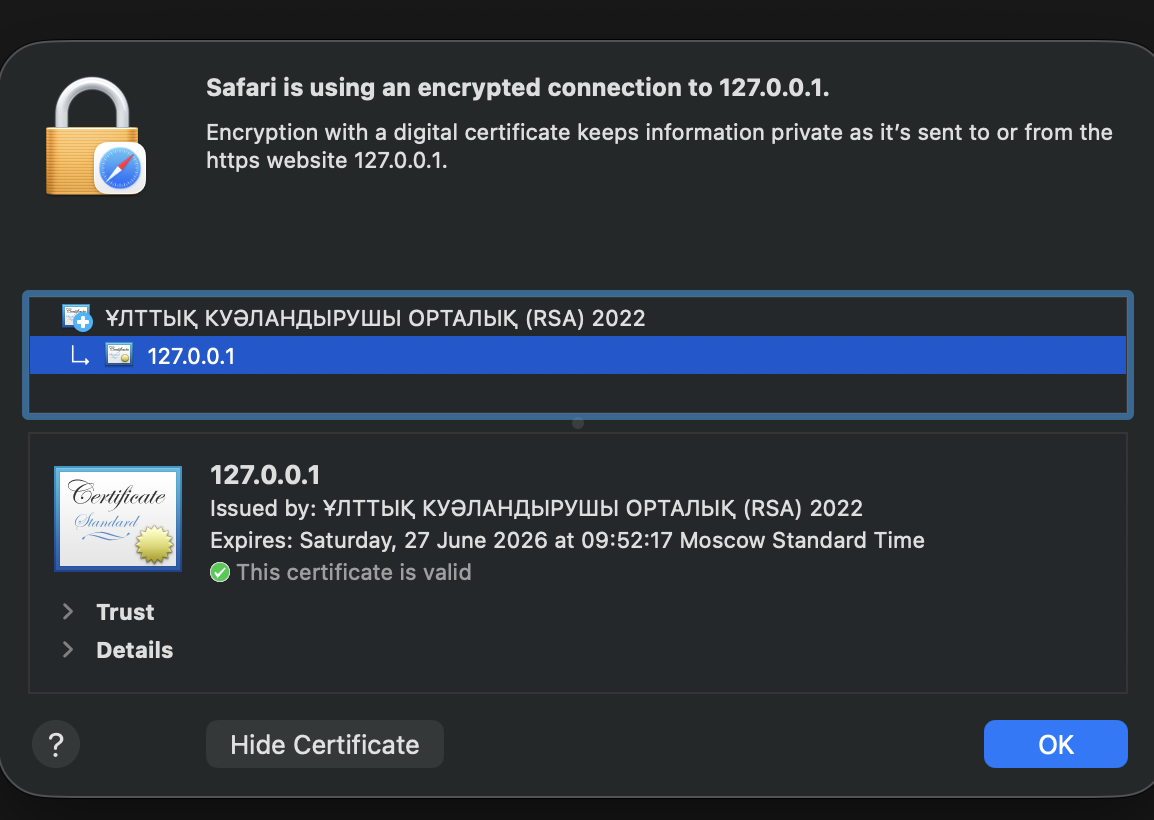Click the empty row in the certificate chain list
The image size is (1154, 820).
[578, 393]
